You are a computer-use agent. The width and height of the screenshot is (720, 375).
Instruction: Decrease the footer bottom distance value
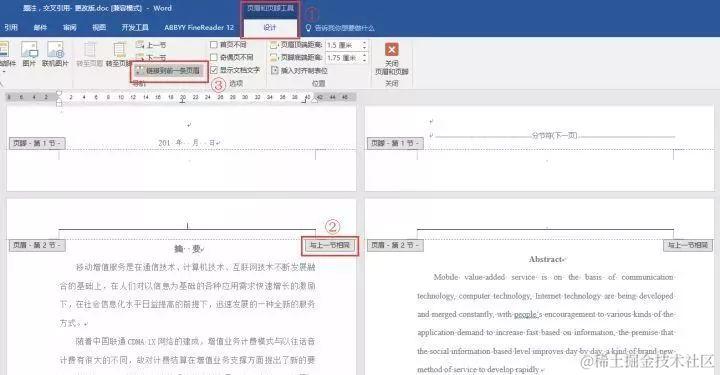(x=365, y=61)
